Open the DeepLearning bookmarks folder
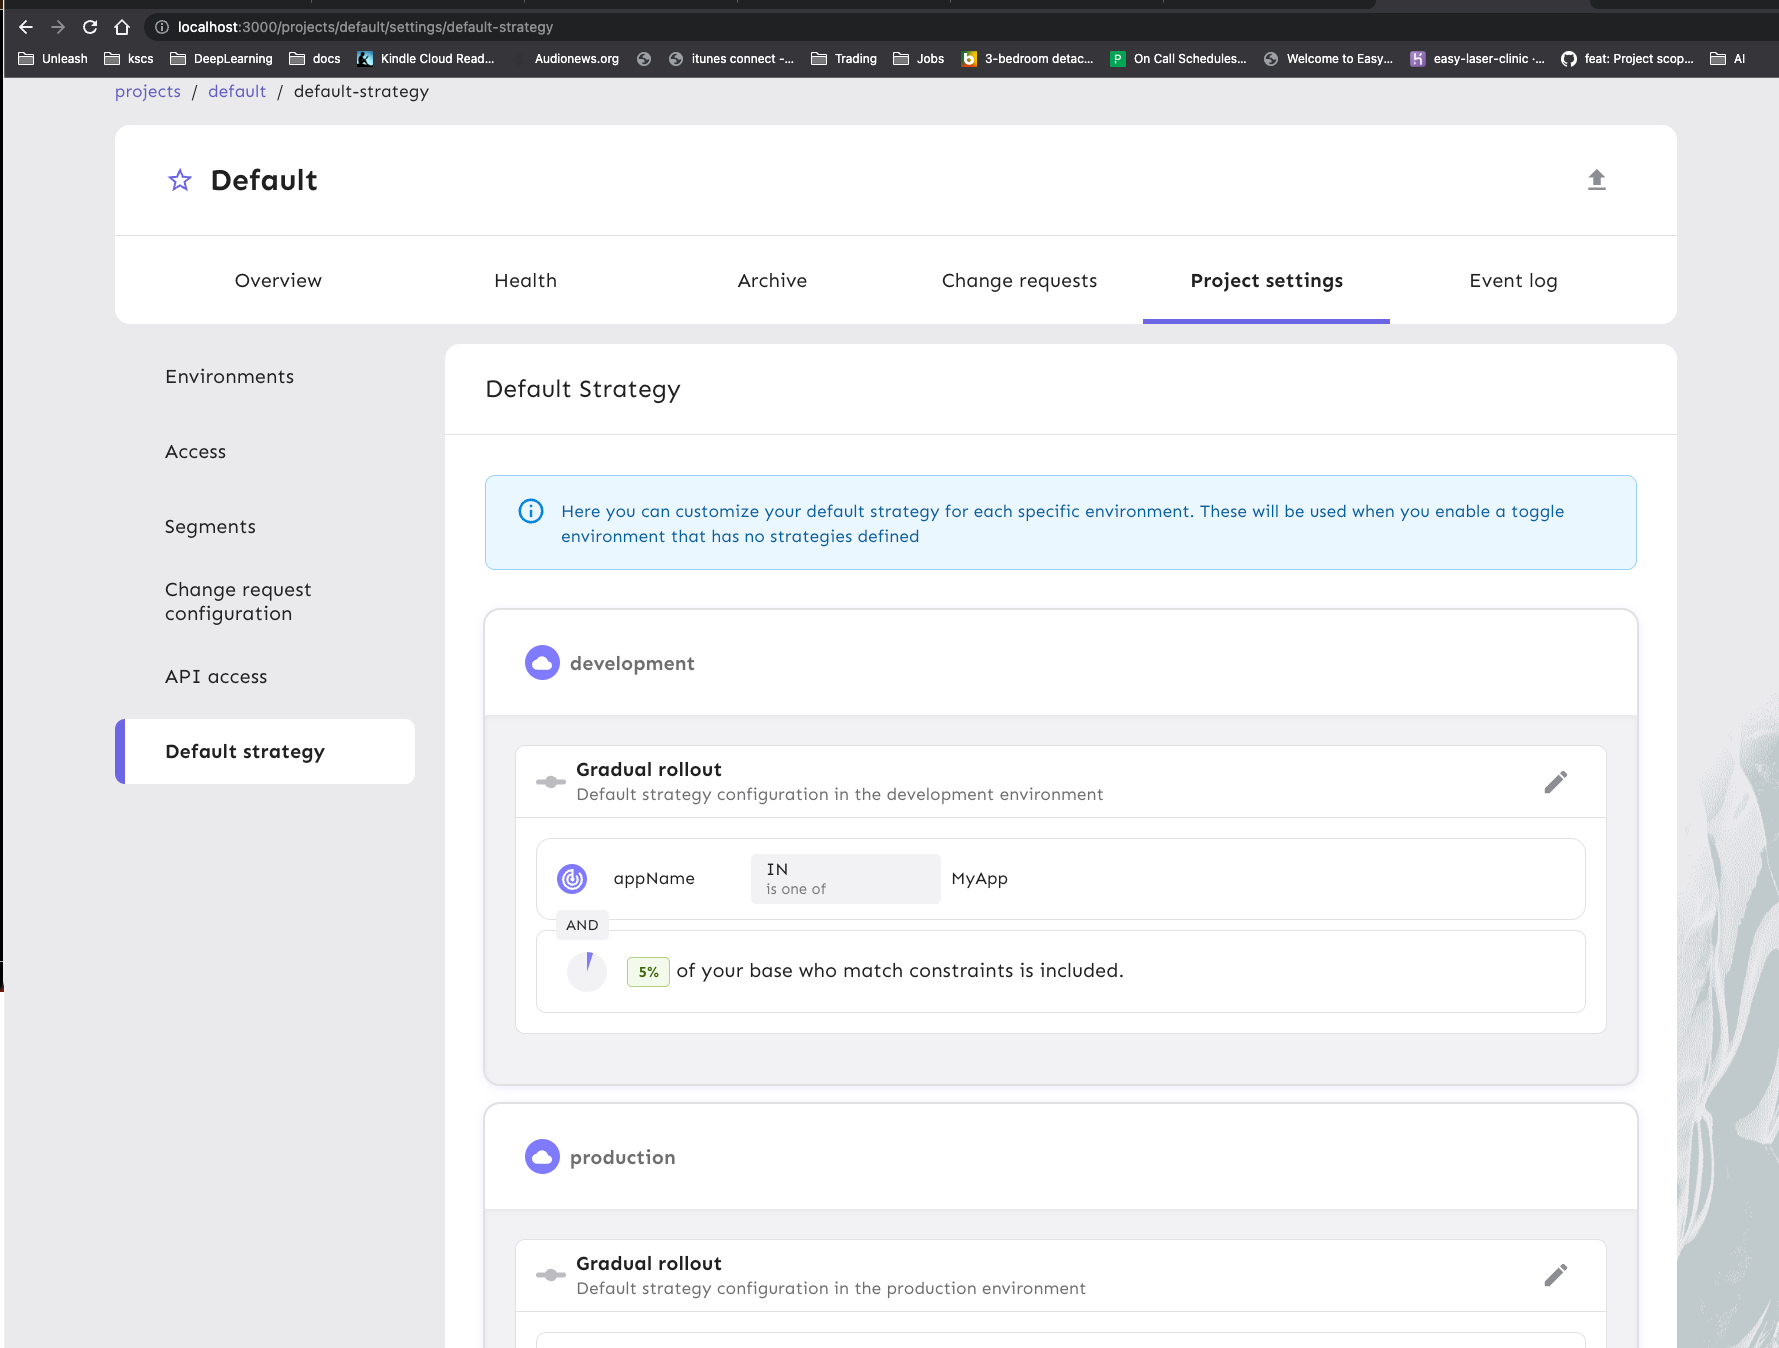Image resolution: width=1779 pixels, height=1348 pixels. click(221, 59)
